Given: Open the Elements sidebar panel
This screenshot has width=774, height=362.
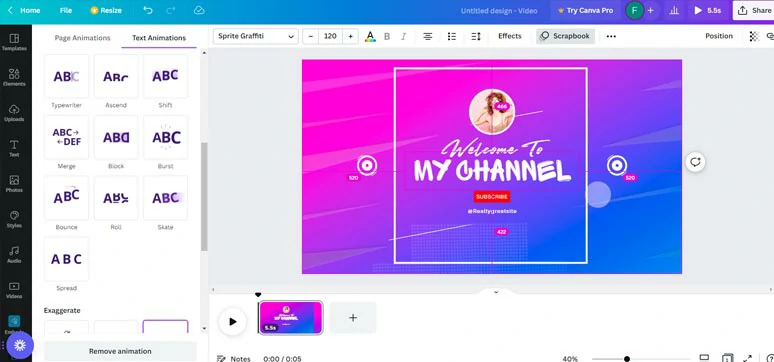Looking at the screenshot, I should point(14,78).
